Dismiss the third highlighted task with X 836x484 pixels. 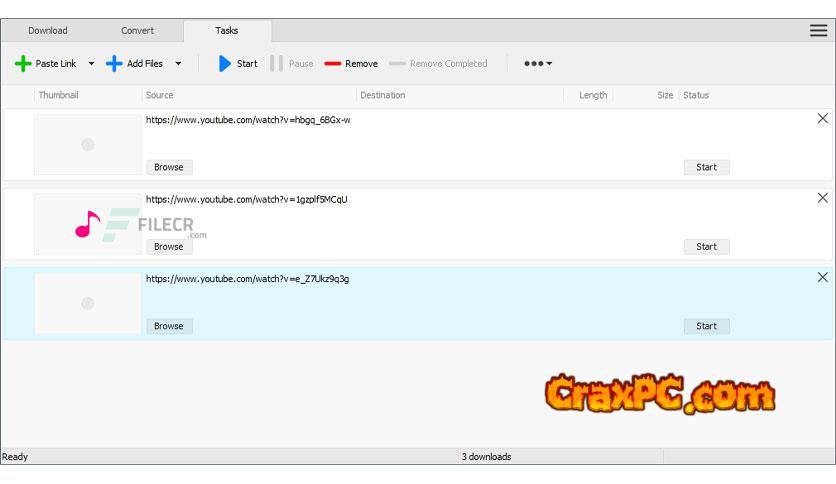point(822,277)
